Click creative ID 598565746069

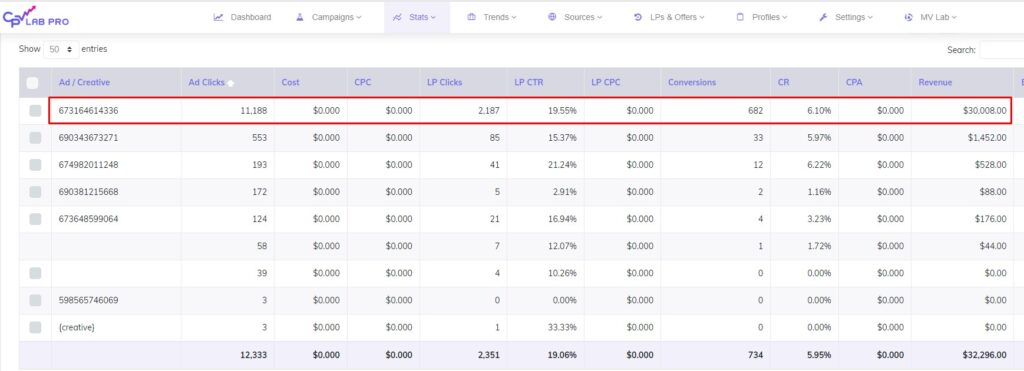89,300
